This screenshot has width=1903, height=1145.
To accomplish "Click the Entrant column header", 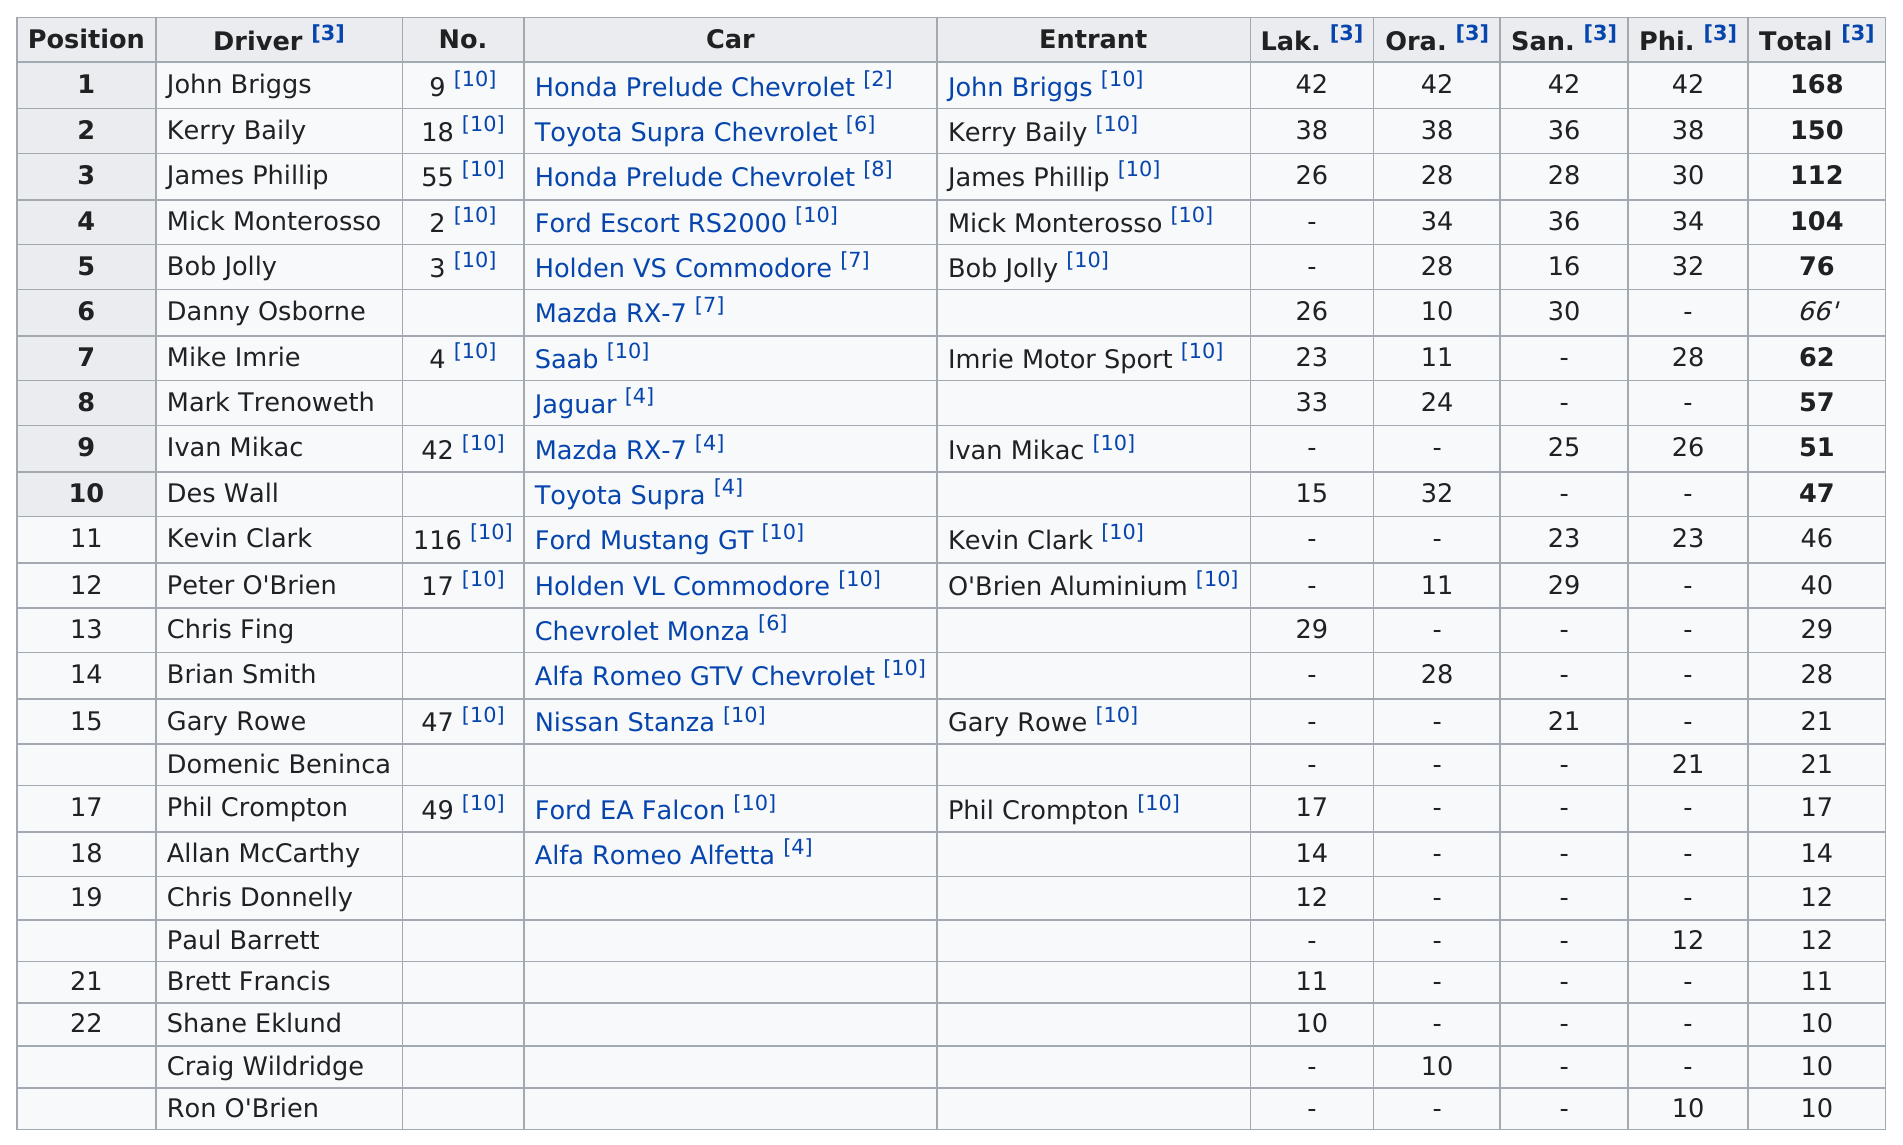I will 1093,40.
